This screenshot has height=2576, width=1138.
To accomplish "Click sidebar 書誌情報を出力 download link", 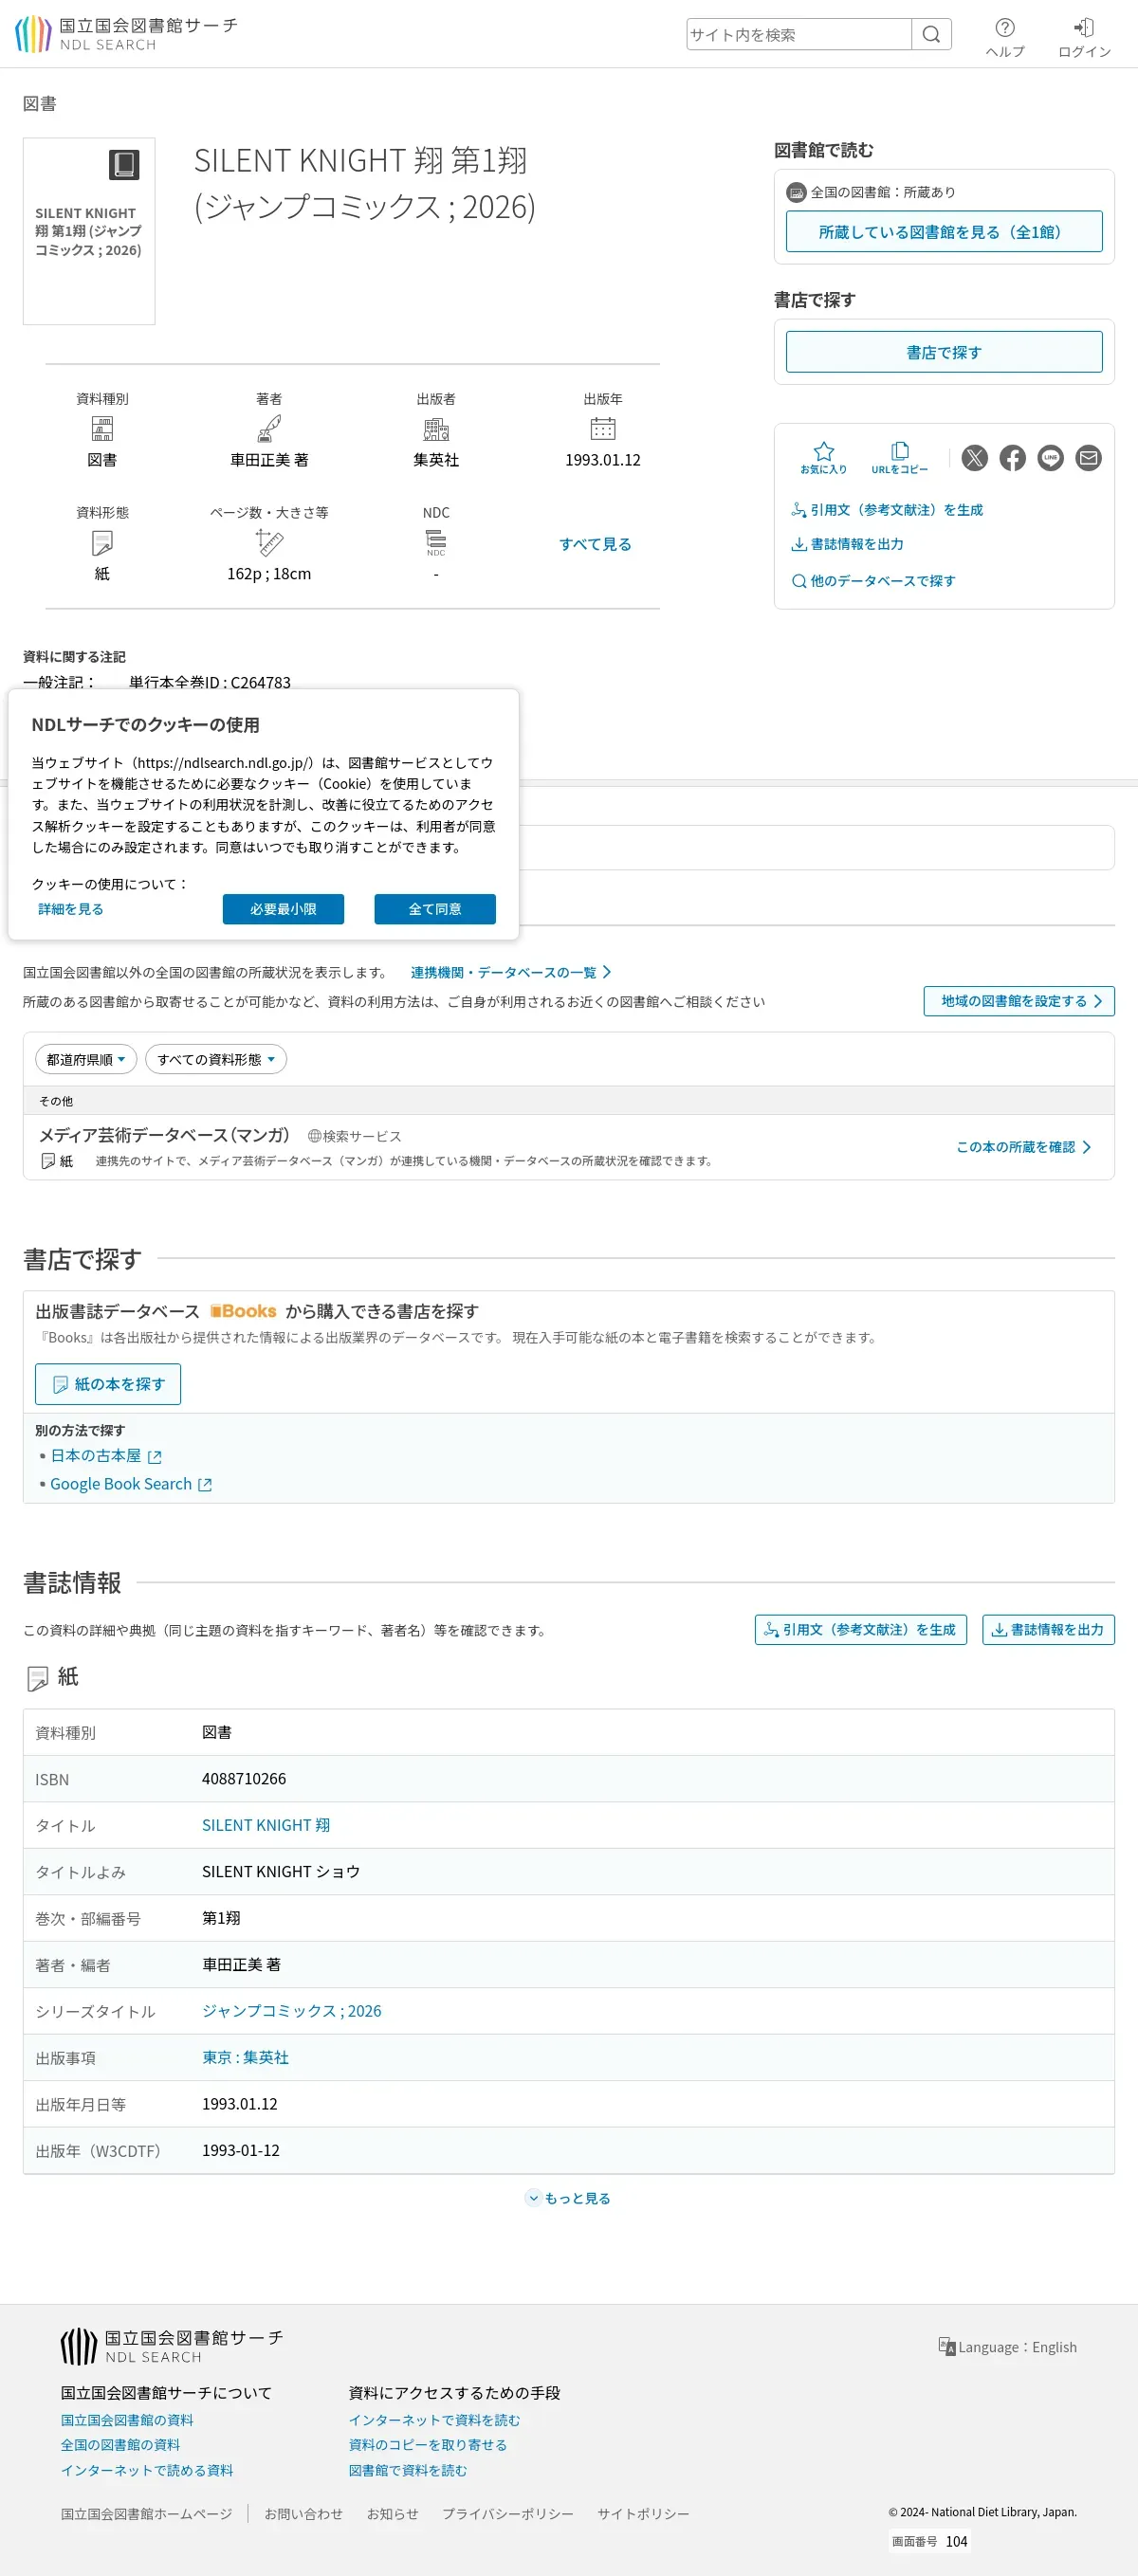I will point(847,544).
